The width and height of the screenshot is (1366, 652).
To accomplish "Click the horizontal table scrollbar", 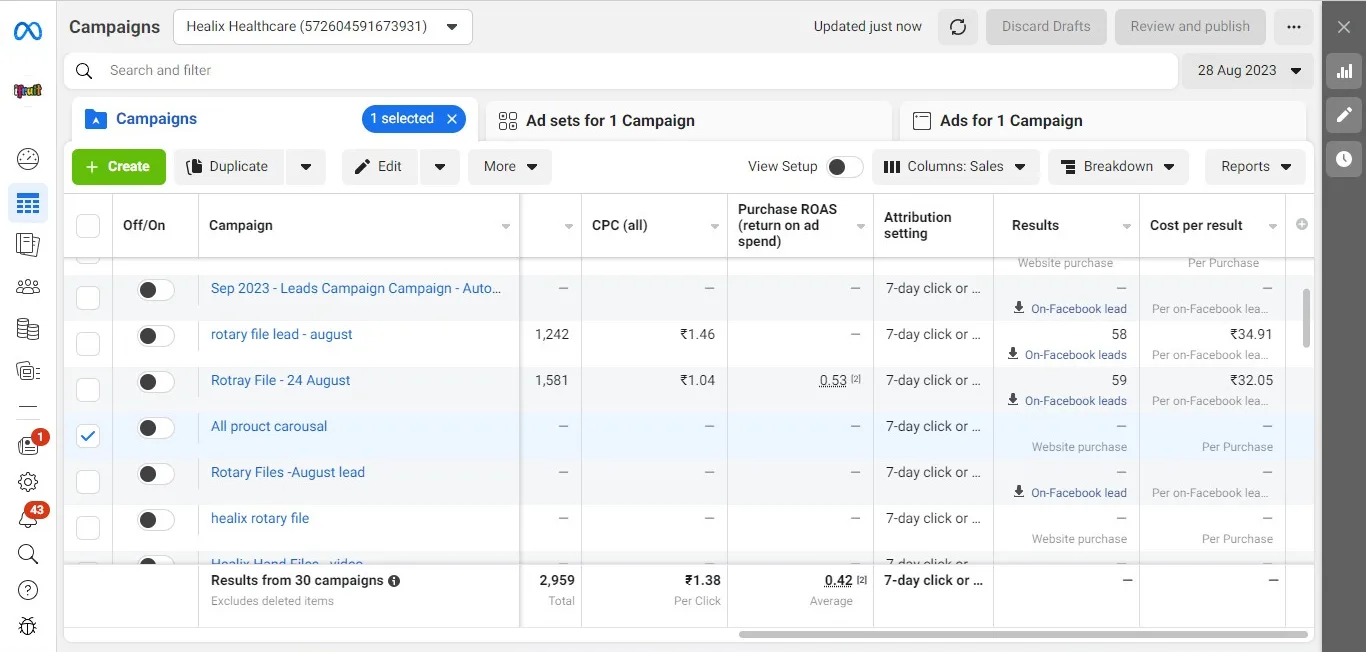I will coord(1023,634).
